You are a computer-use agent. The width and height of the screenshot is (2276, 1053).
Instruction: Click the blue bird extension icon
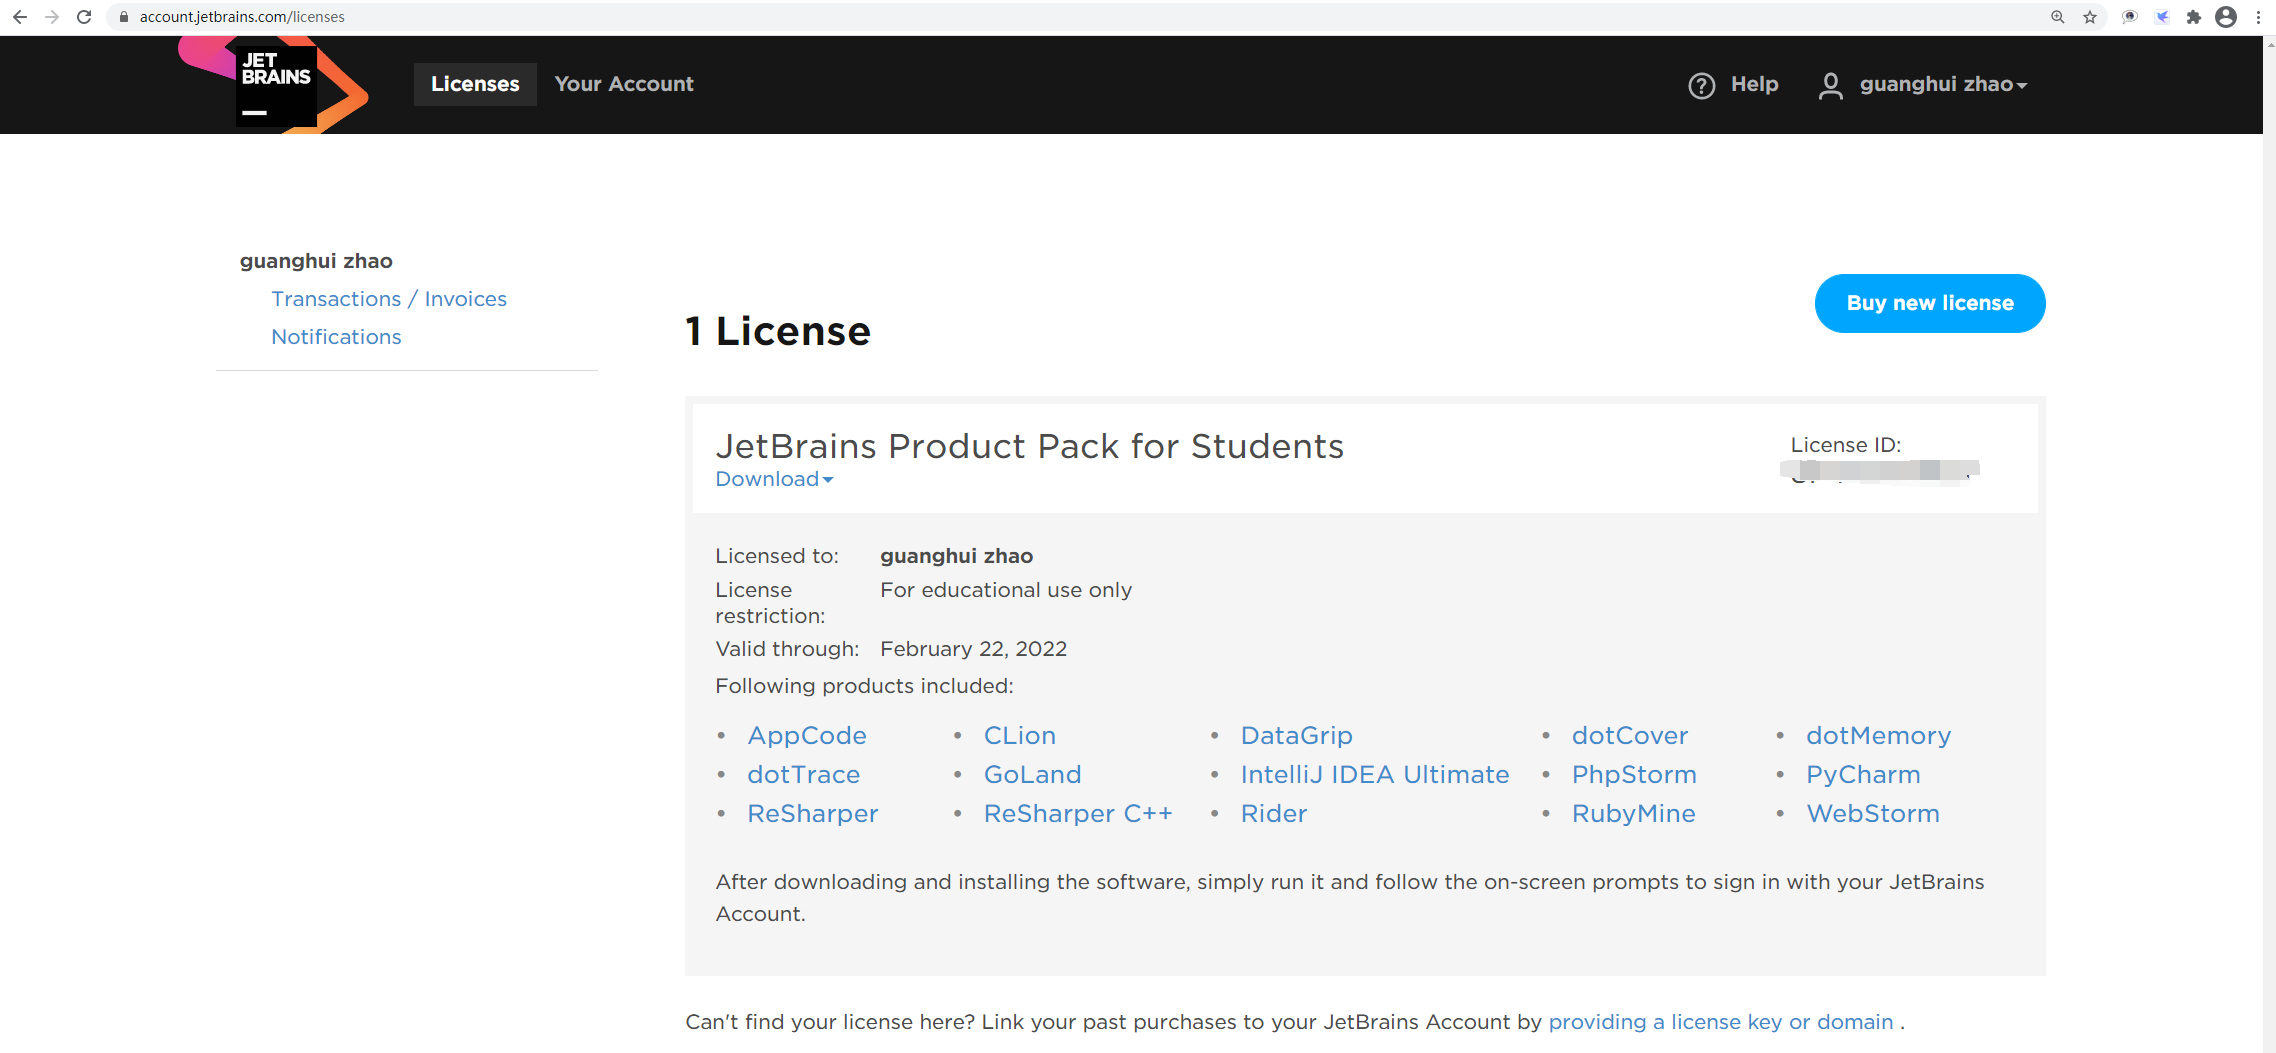[2162, 17]
